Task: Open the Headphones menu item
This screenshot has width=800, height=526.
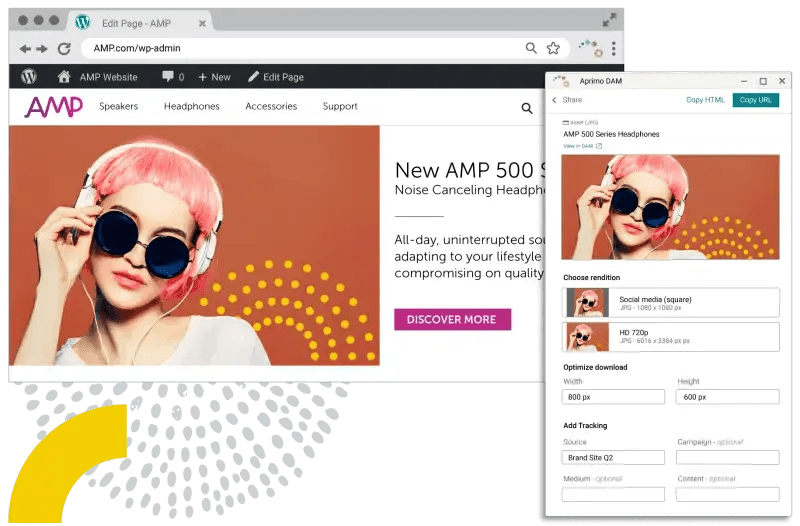Action: [x=191, y=106]
